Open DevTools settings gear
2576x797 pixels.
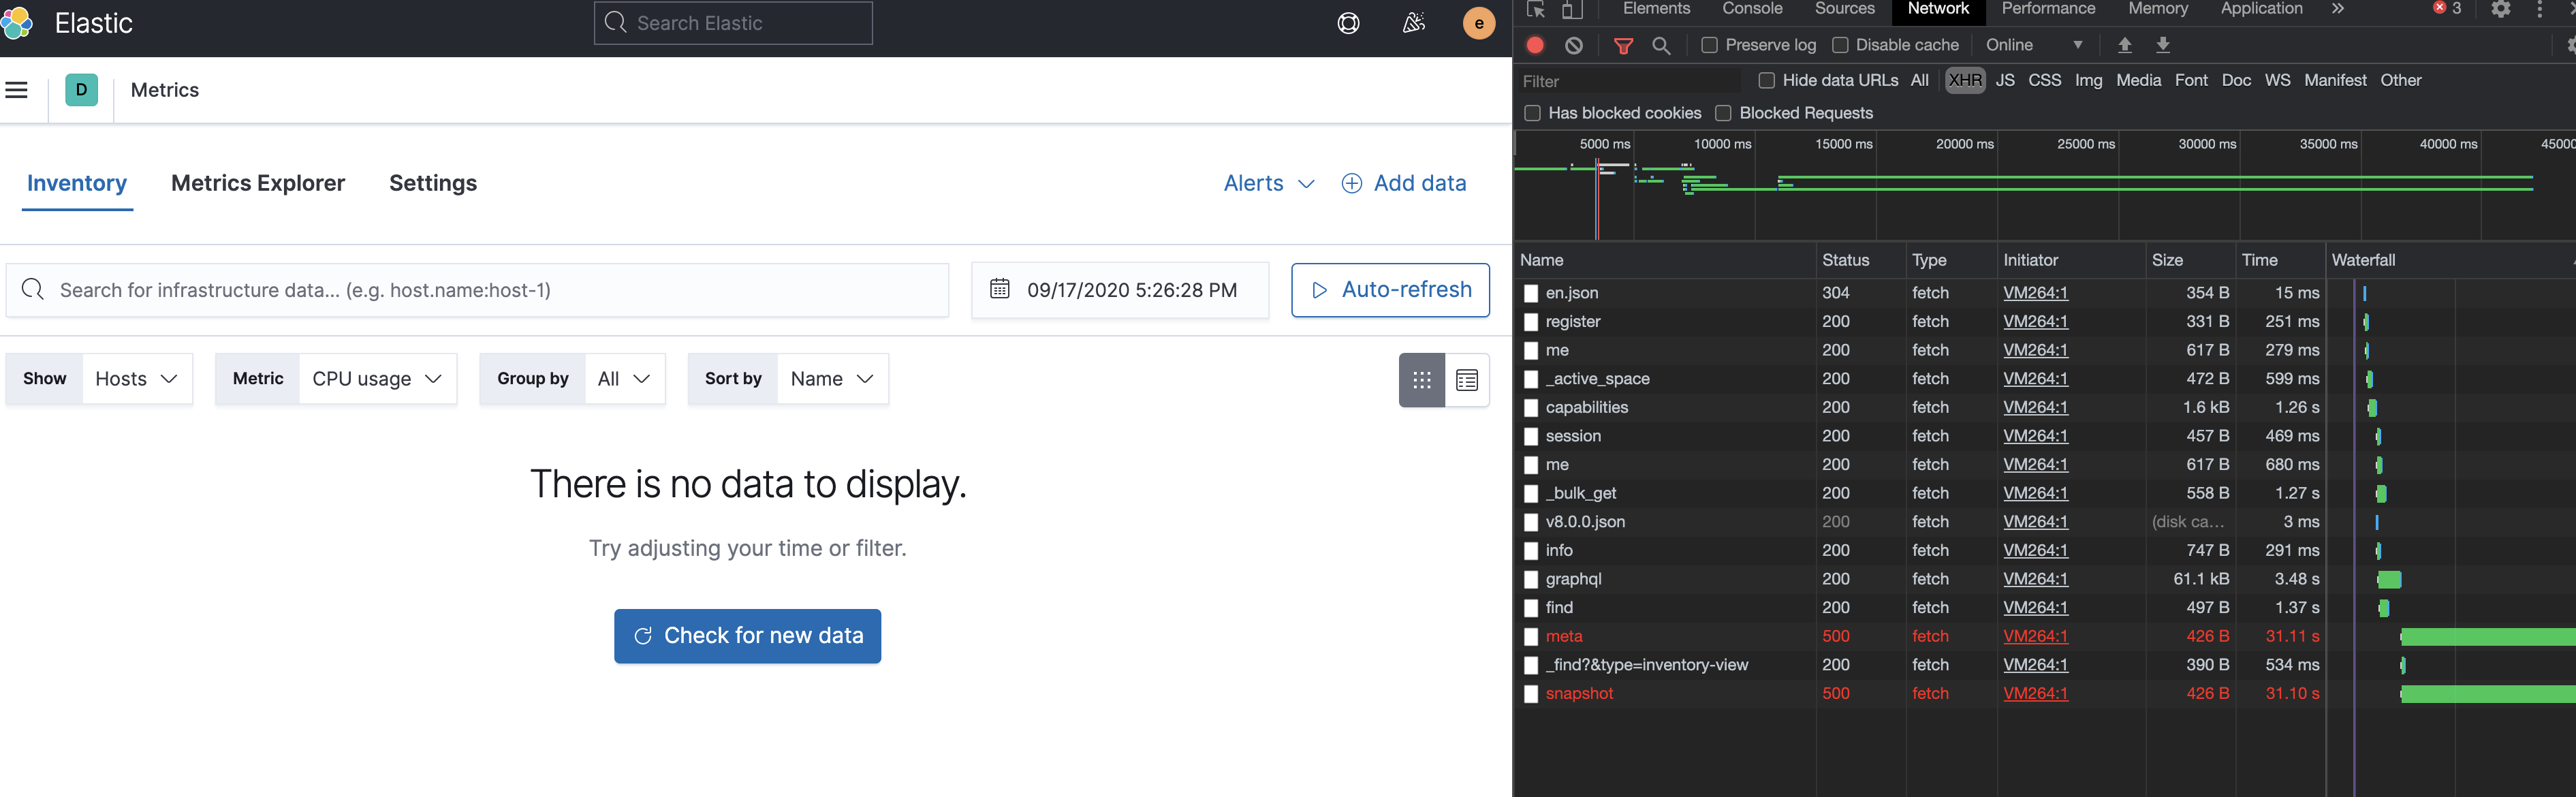2502,9
